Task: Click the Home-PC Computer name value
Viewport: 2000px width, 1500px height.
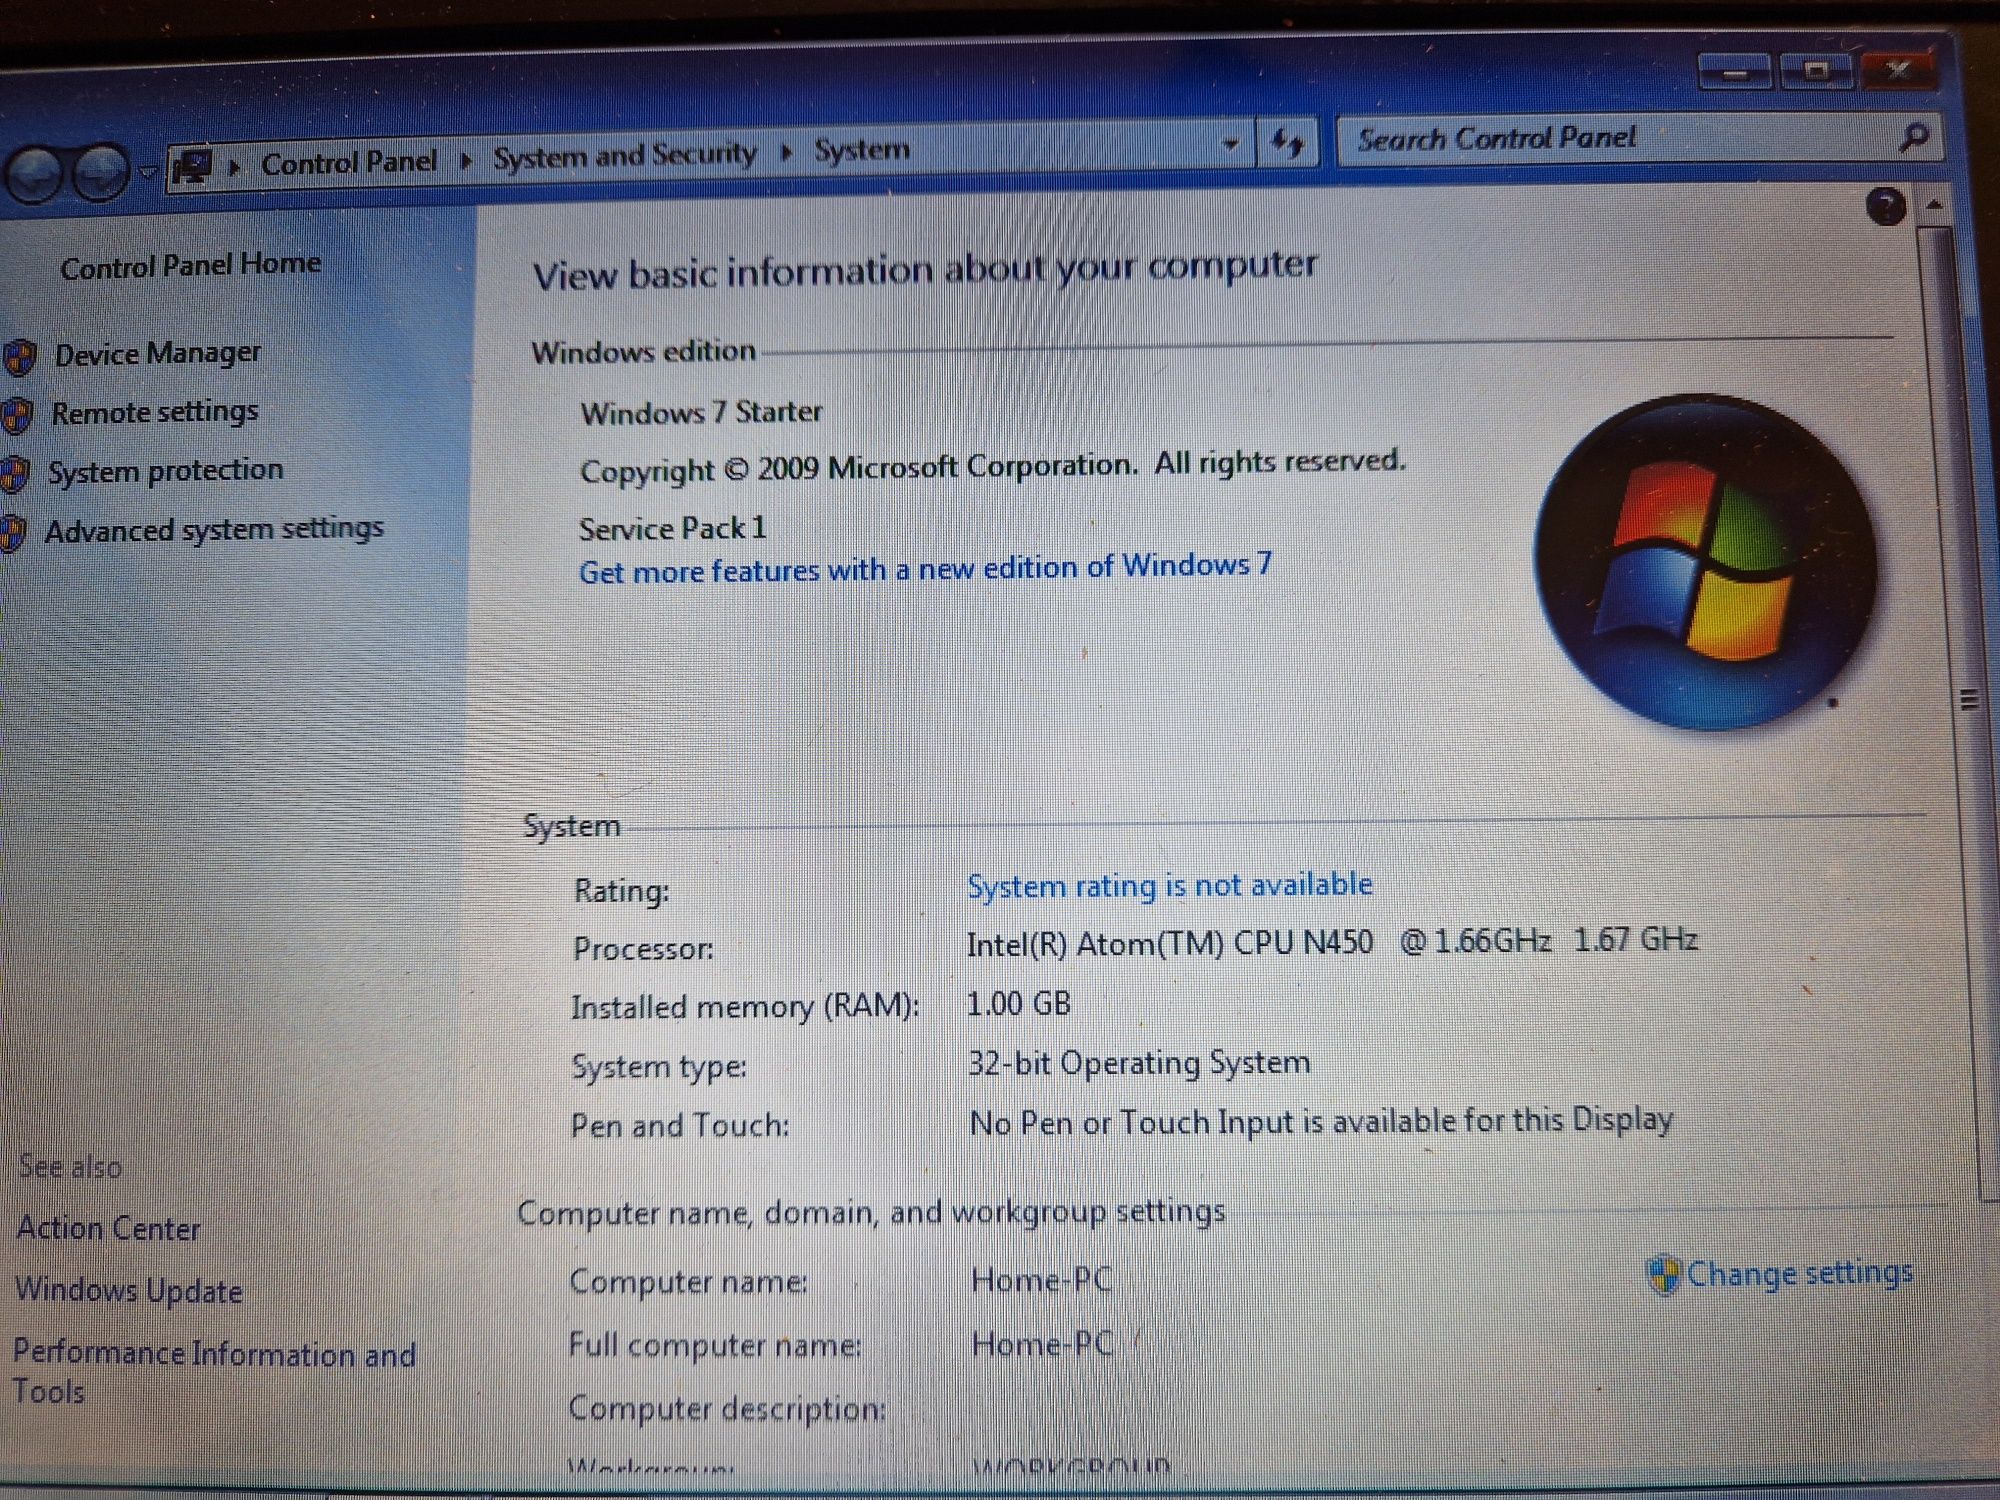Action: (1041, 1280)
